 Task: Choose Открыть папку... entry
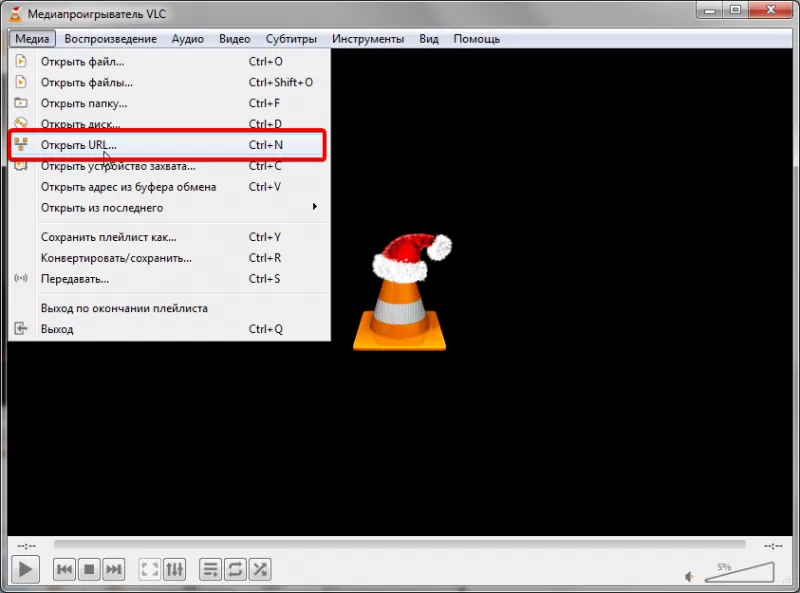[169, 104]
